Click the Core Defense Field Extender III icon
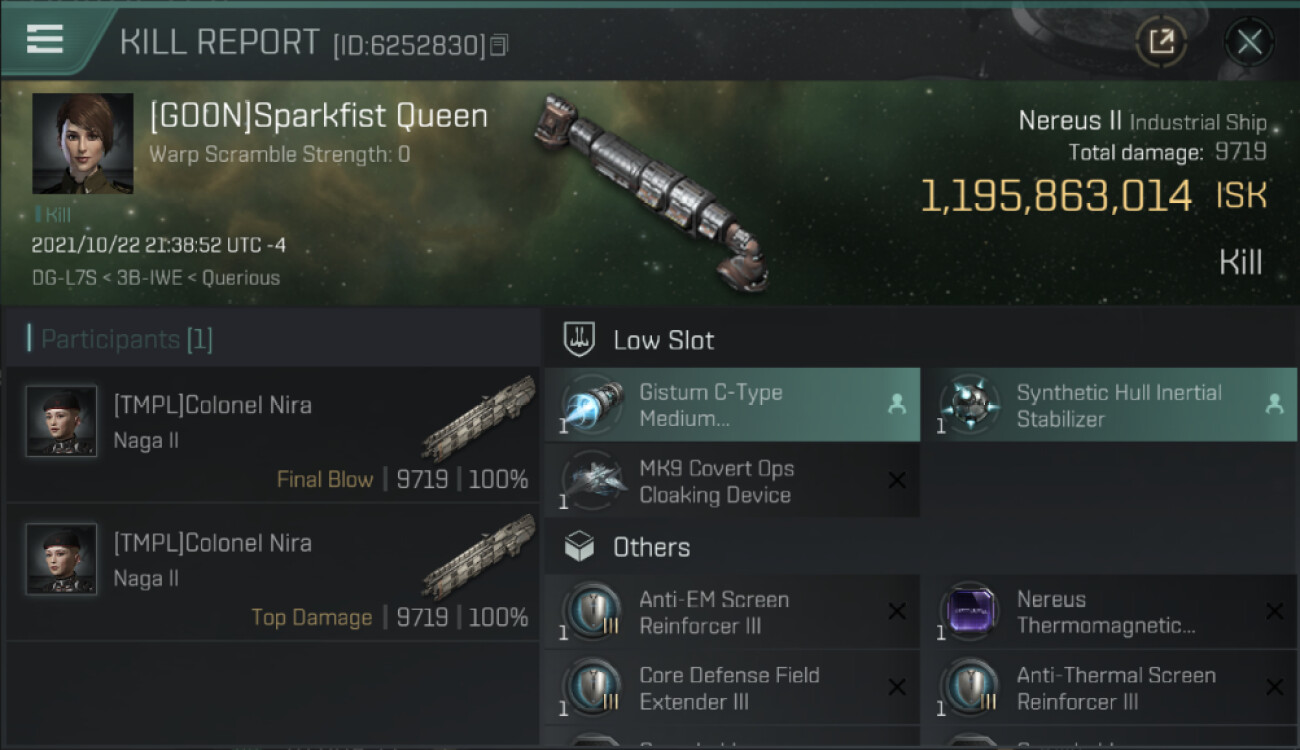The image size is (1300, 750). point(593,688)
